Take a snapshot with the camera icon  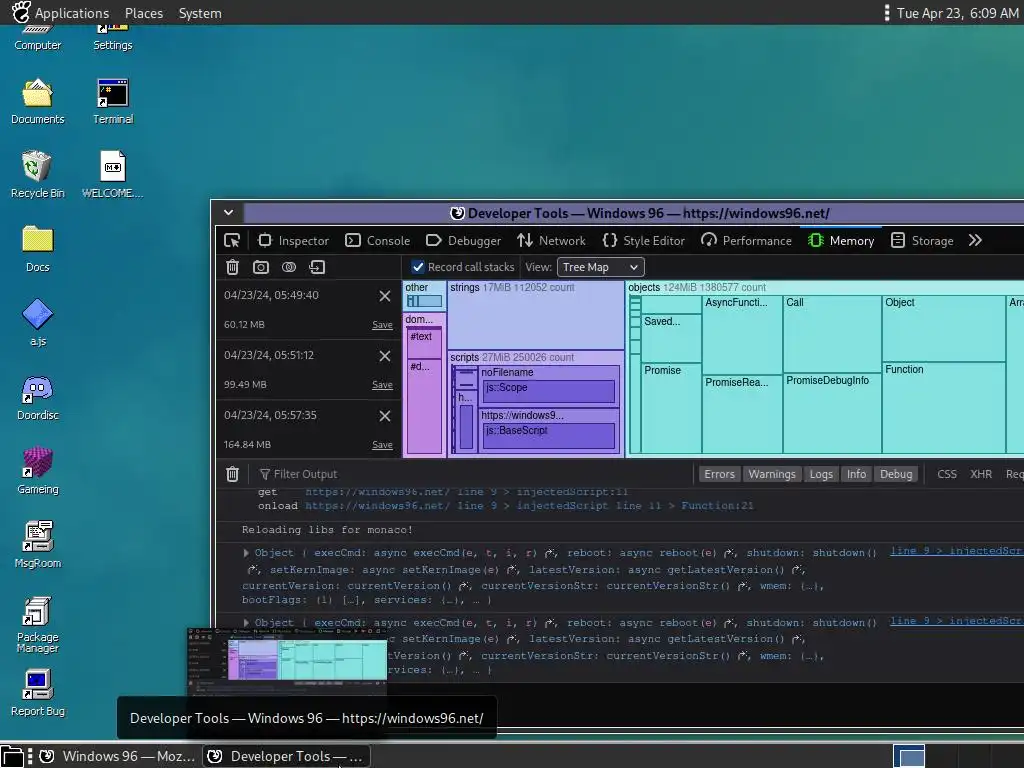coord(261,267)
